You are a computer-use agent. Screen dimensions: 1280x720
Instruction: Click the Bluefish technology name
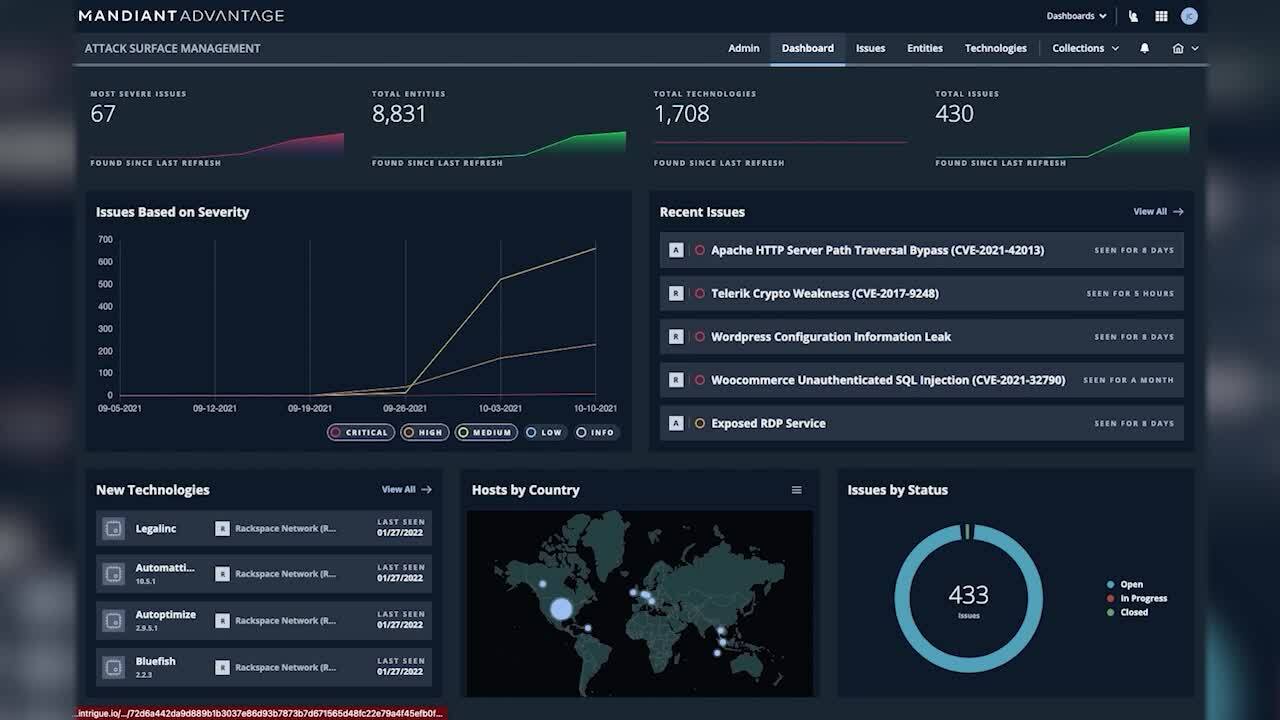pyautogui.click(x=155, y=661)
